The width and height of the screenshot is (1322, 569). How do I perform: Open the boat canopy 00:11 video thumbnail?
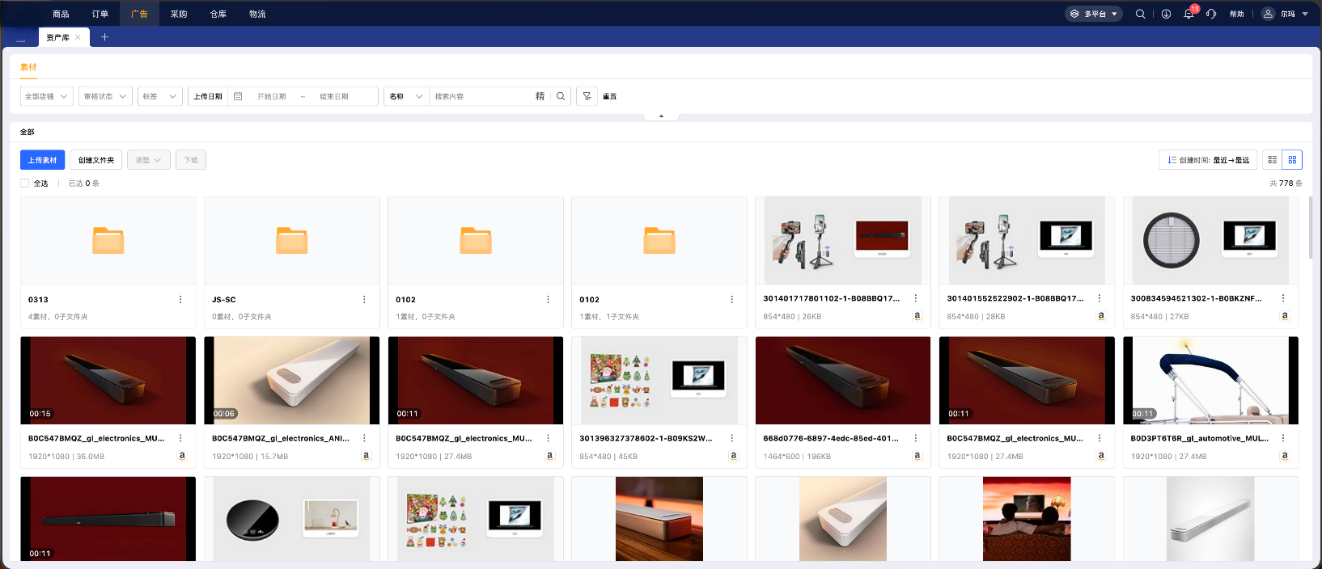tap(1211, 380)
